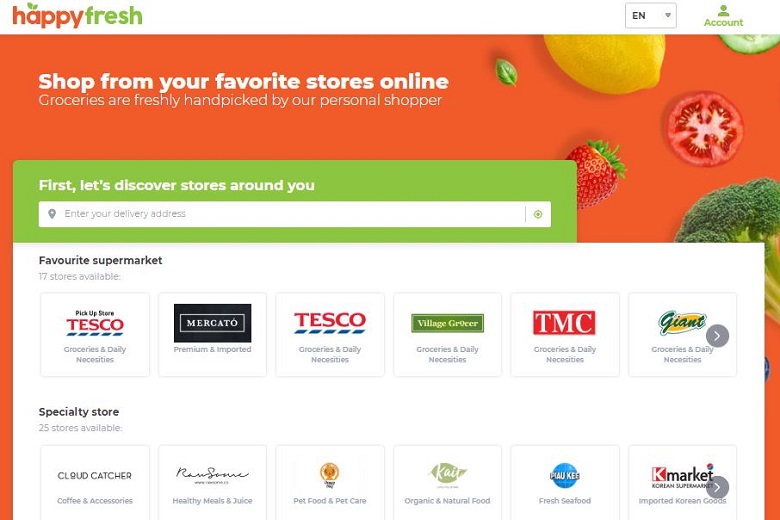
Task: Show next Specialty store arrow
Action: coord(717,488)
